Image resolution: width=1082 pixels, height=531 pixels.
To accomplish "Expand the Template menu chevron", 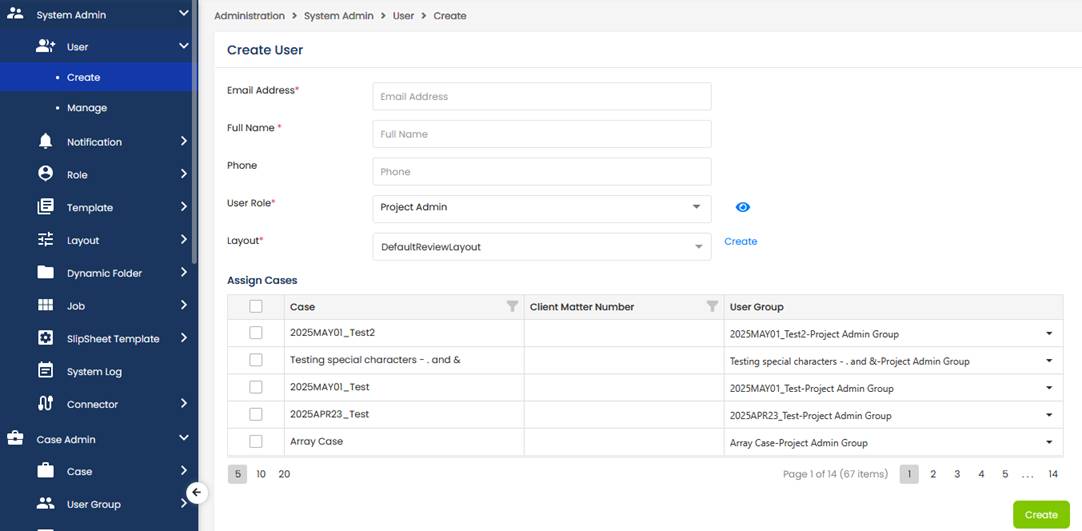I will tap(184, 206).
